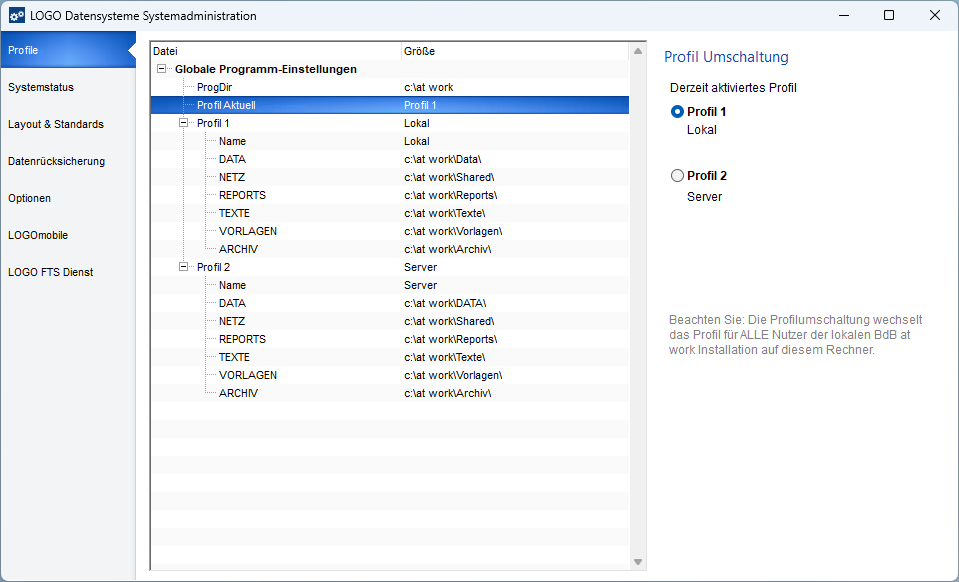
Task: Open the LOGO FTS Dienst section
Action: [68, 272]
